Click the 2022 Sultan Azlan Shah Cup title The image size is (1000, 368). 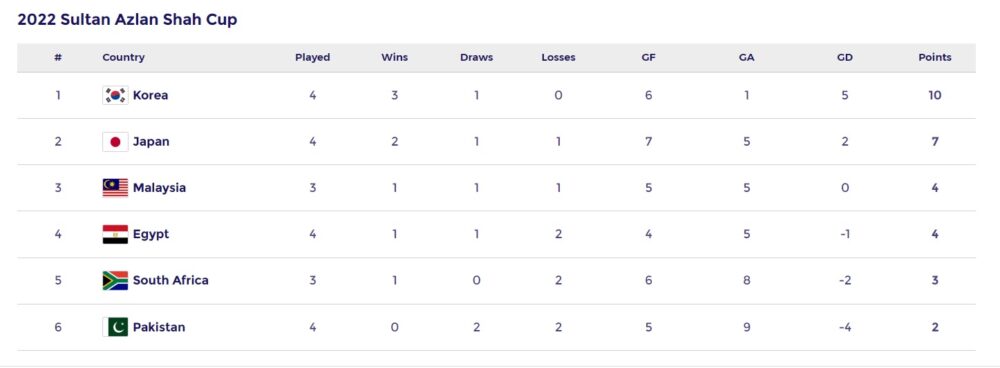tap(128, 20)
